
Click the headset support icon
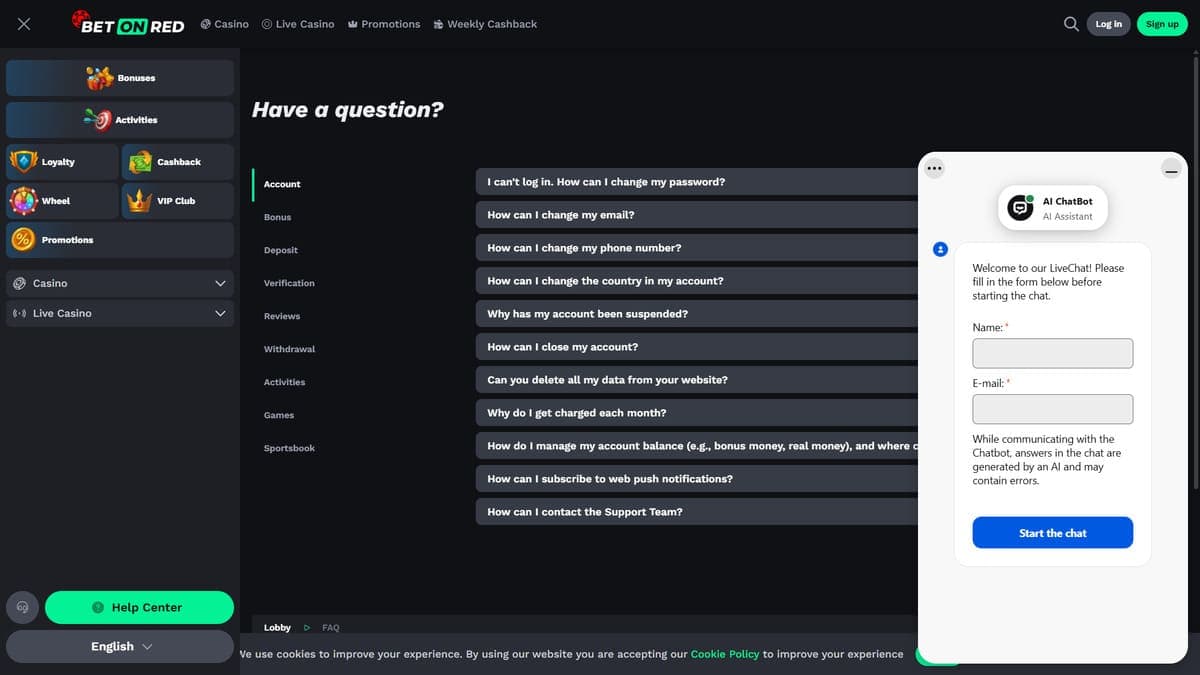(x=23, y=607)
